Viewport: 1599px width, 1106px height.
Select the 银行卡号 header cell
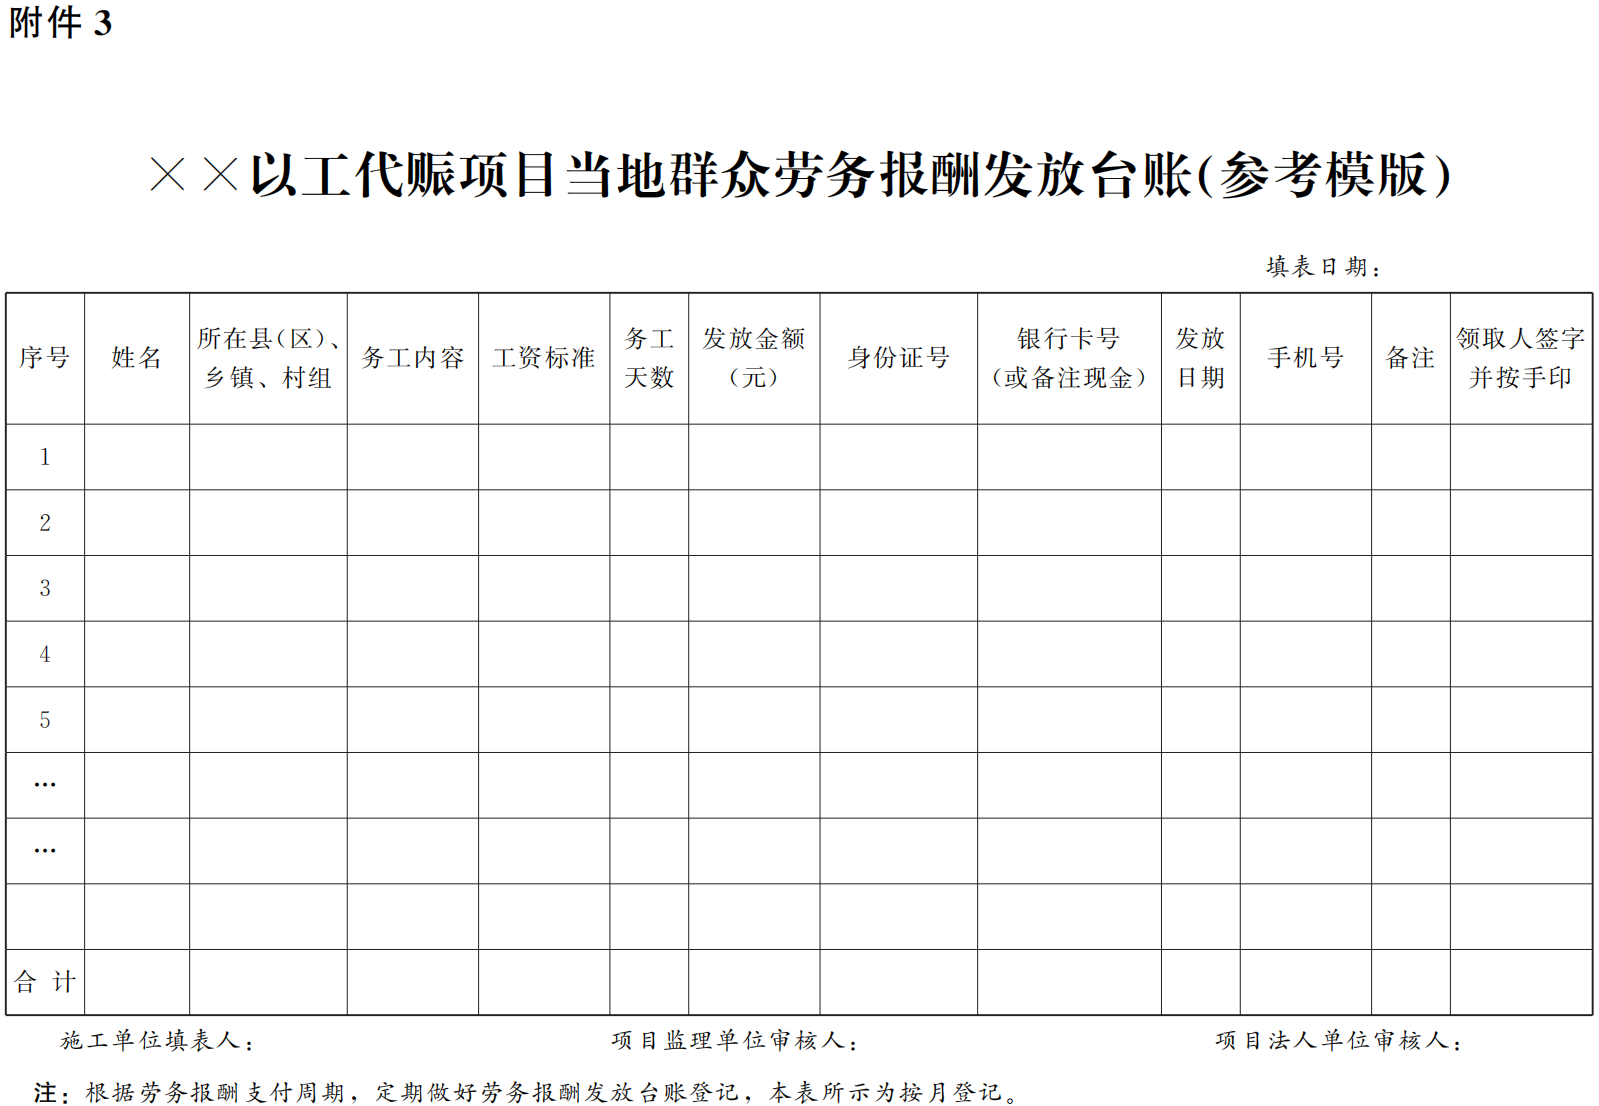[x=1068, y=358]
